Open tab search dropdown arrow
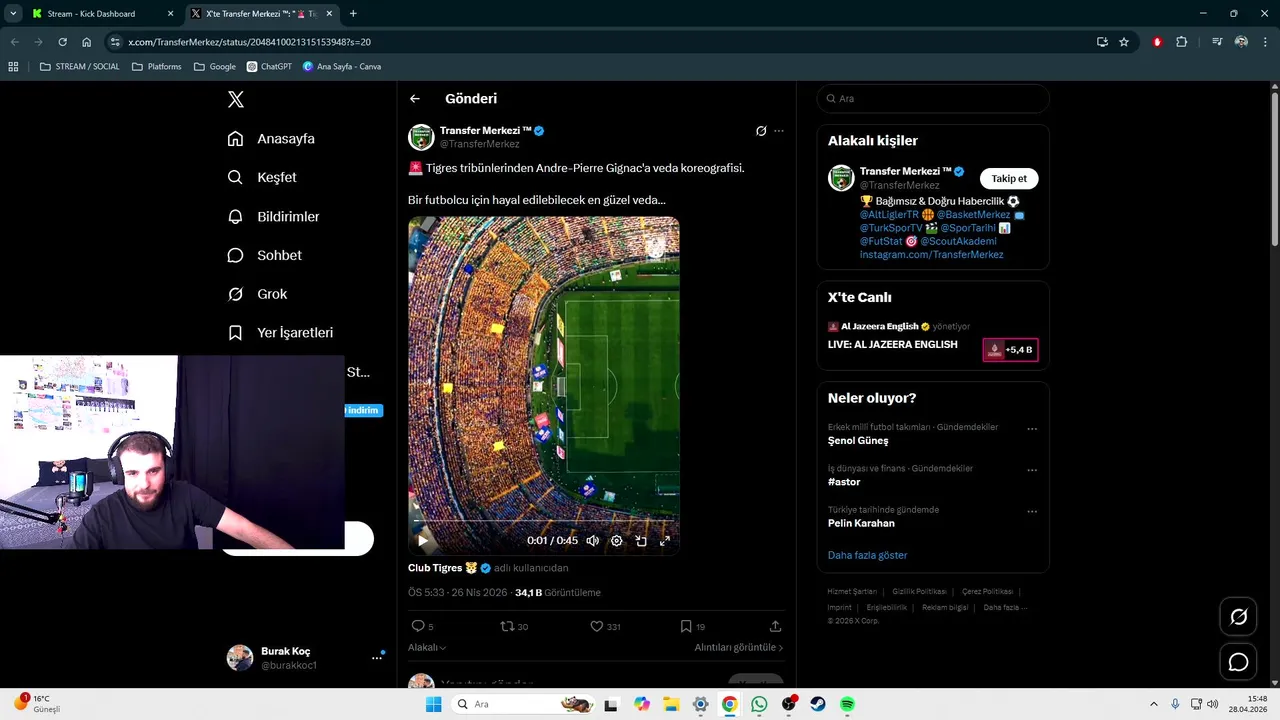The width and height of the screenshot is (1280, 720). pyautogui.click(x=13, y=14)
